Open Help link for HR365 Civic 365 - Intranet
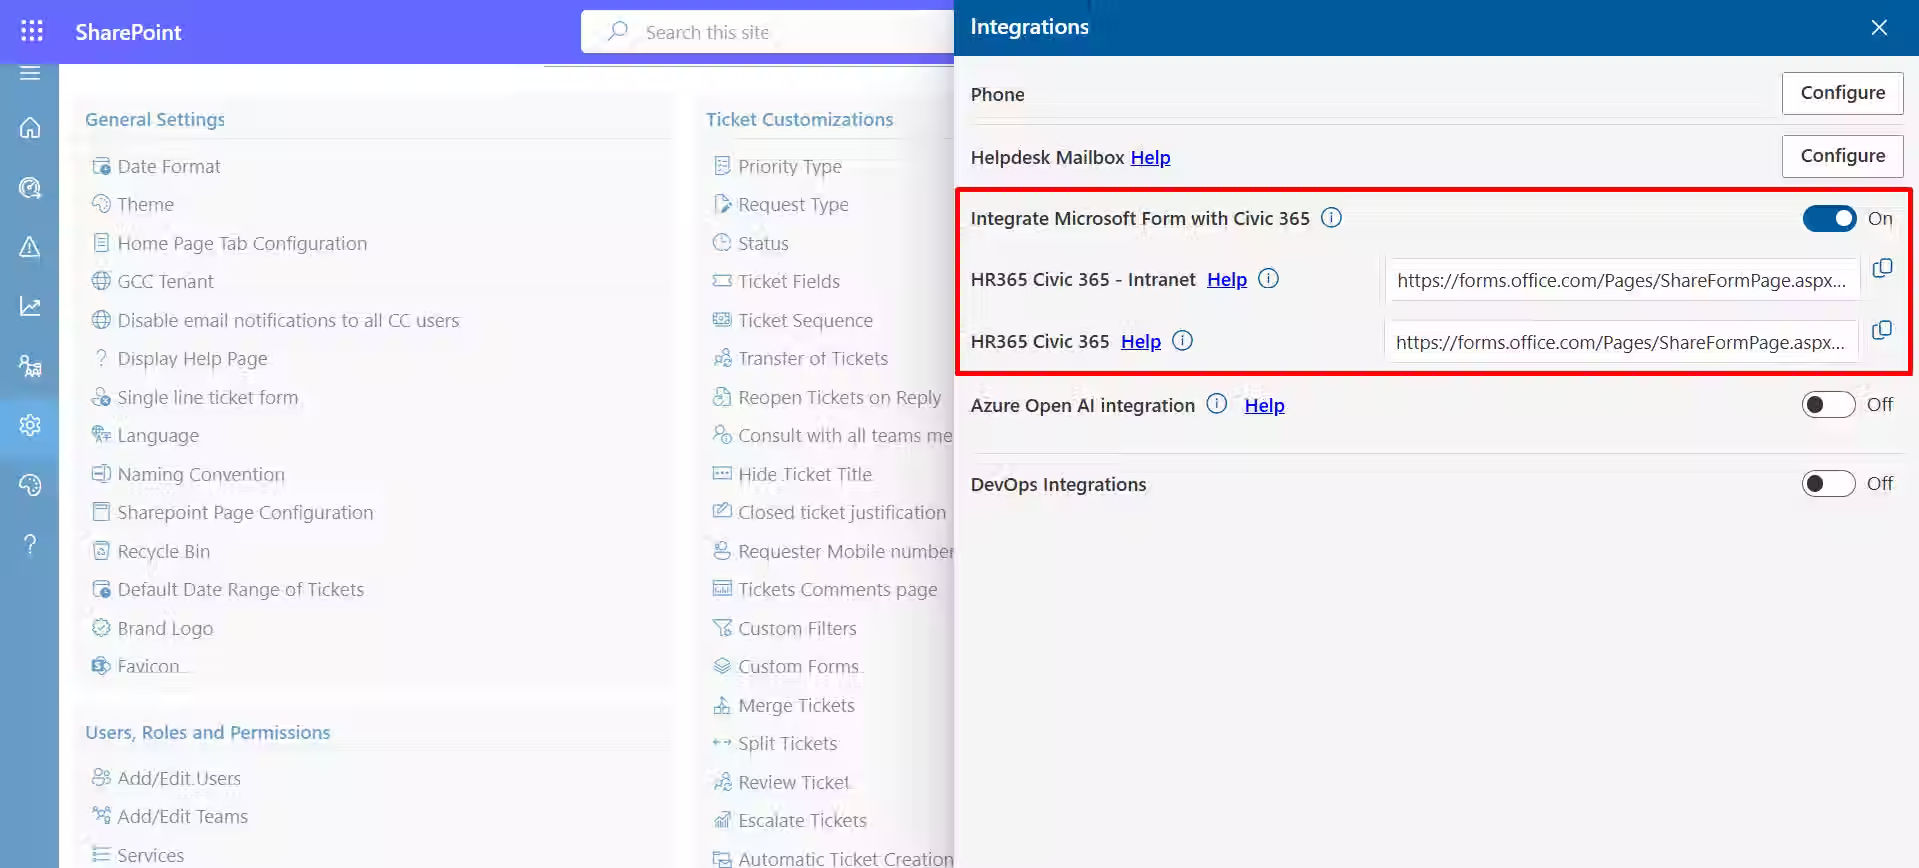Viewport: 1919px width, 868px height. coord(1227,279)
